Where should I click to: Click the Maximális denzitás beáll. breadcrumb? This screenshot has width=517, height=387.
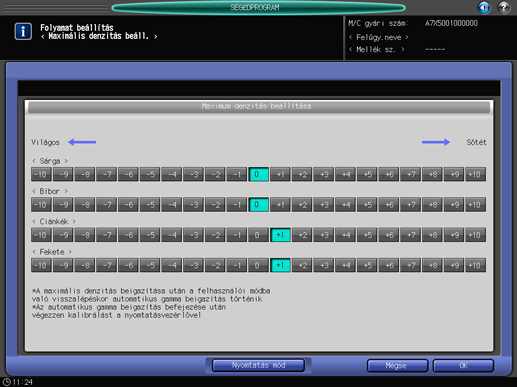click(99, 36)
